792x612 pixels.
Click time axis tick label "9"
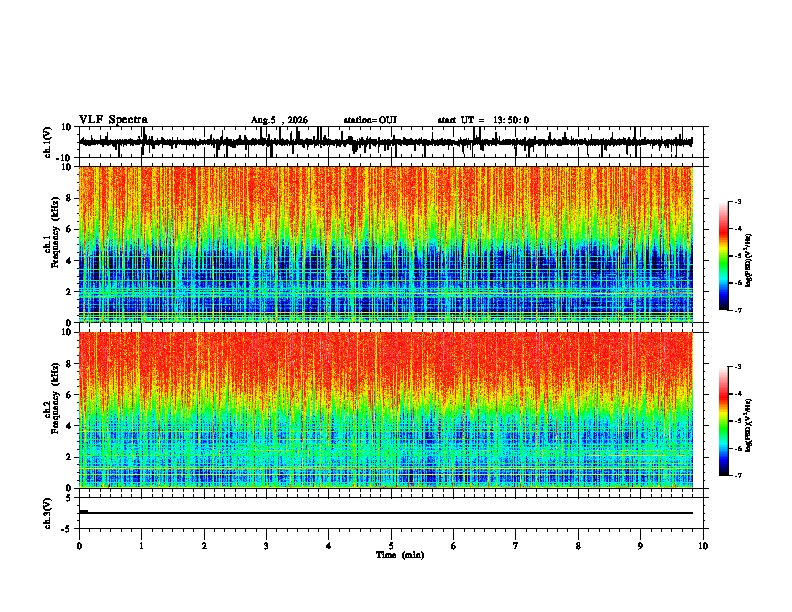pos(640,546)
